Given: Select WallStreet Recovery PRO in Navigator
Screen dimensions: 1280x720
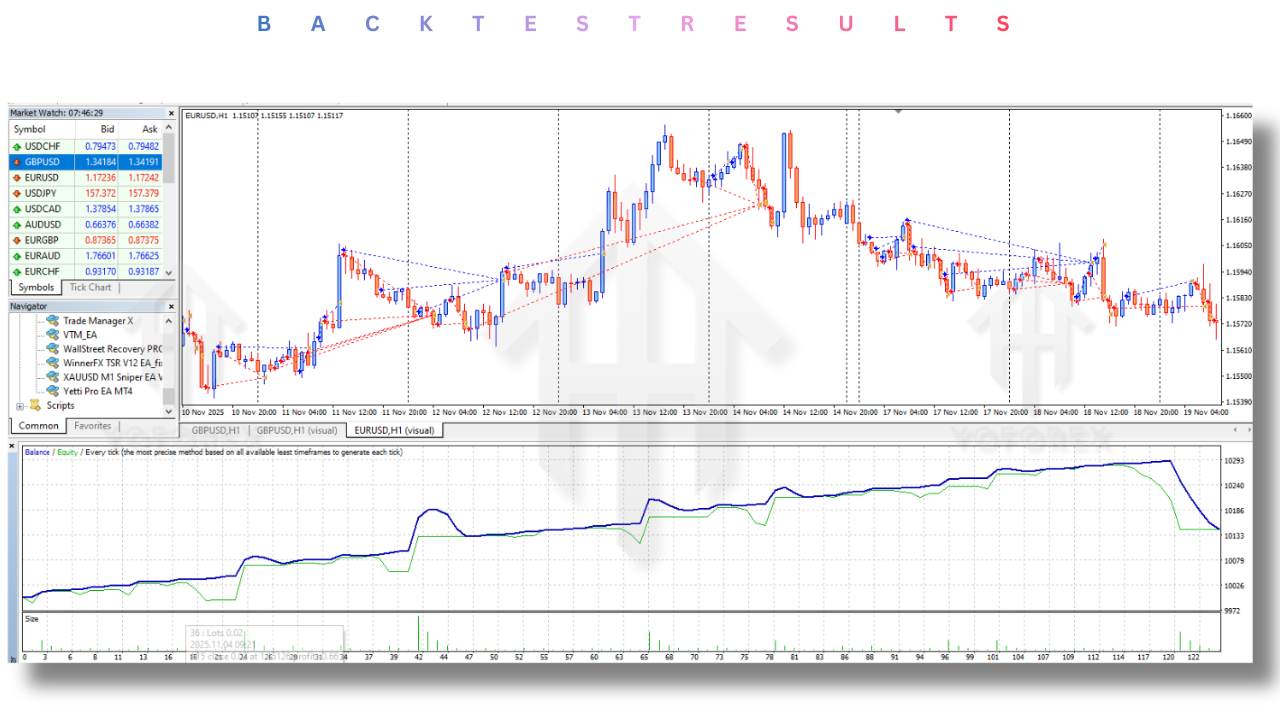Looking at the screenshot, I should point(112,349).
